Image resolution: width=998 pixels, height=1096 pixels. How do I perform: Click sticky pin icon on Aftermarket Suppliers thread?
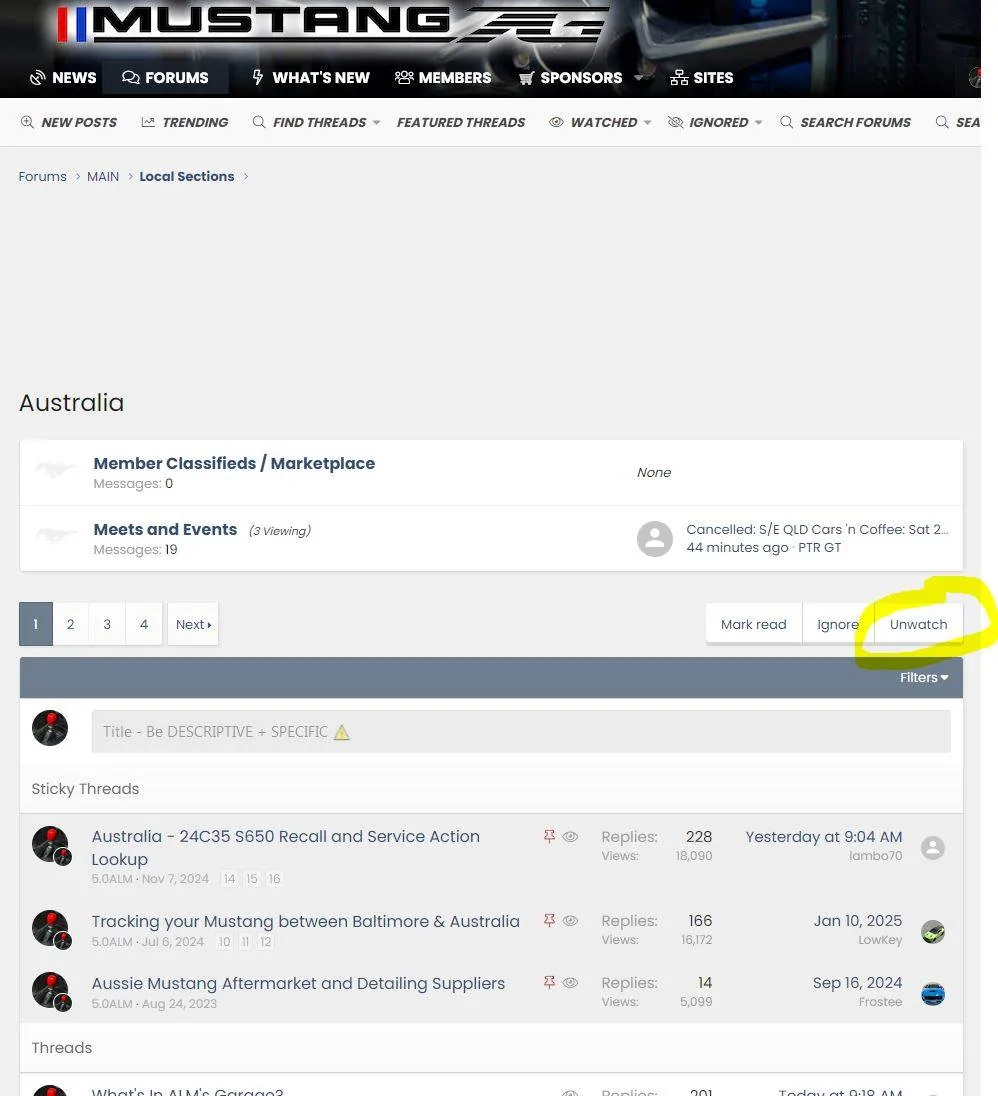(549, 982)
